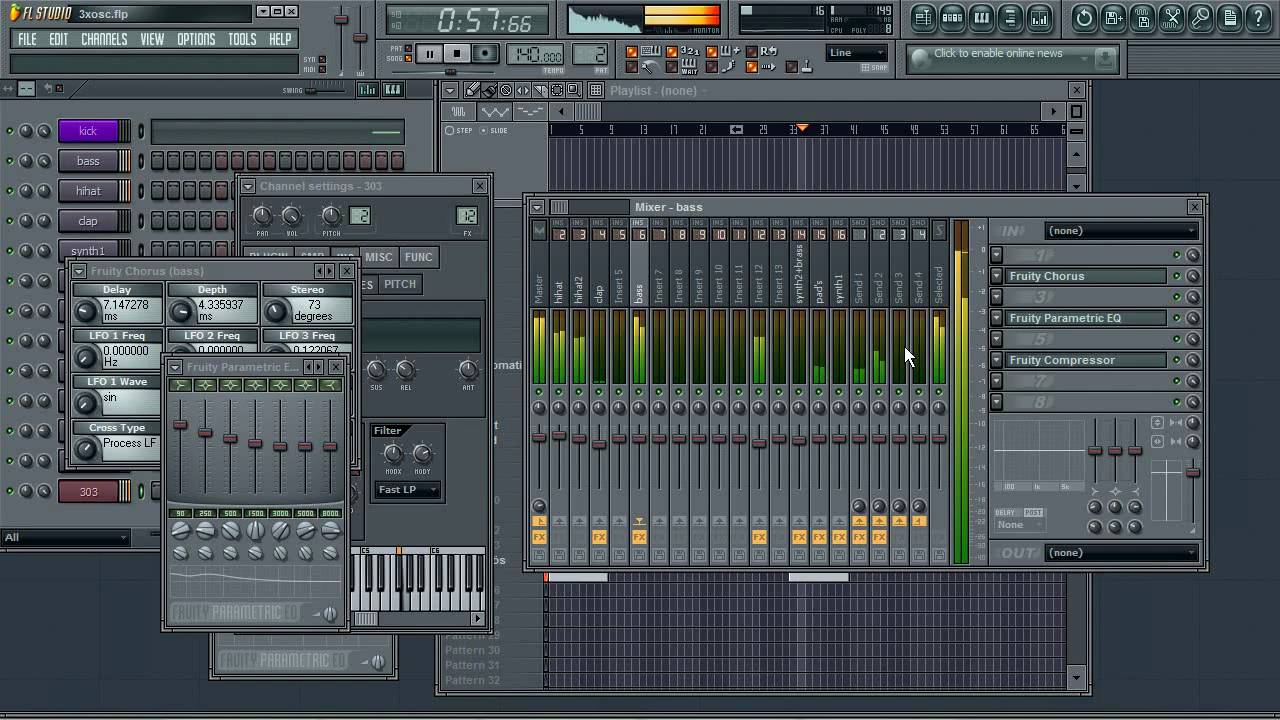Disable Fruity Compressor slot LED

pyautogui.click(x=1177, y=360)
